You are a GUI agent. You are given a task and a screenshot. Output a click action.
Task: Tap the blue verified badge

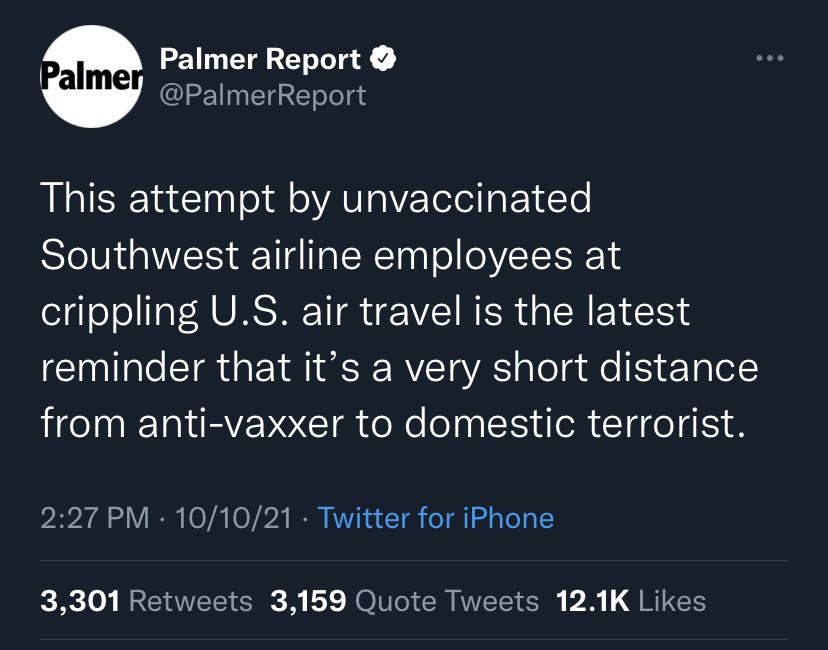point(383,60)
